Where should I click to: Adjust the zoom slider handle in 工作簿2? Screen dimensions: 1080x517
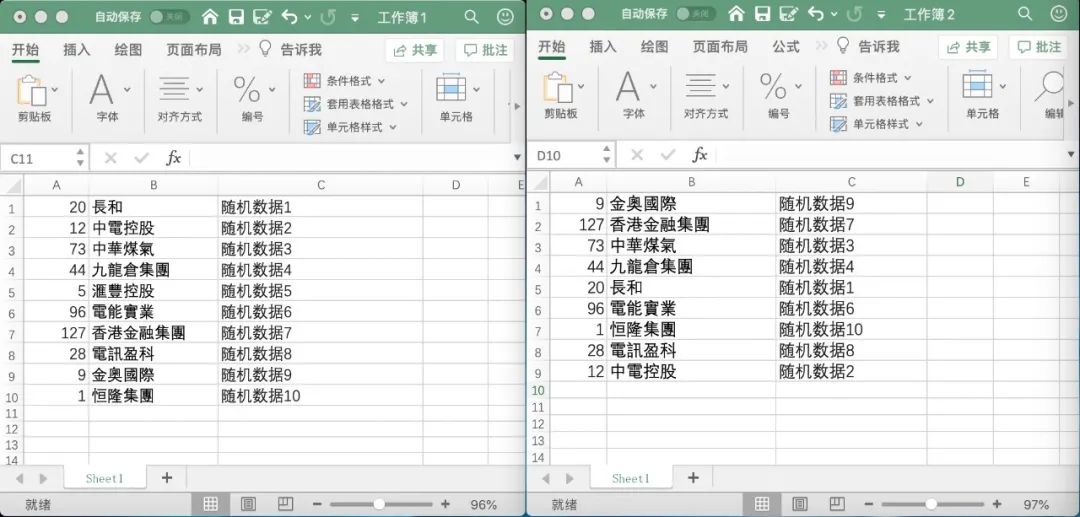click(x=931, y=504)
